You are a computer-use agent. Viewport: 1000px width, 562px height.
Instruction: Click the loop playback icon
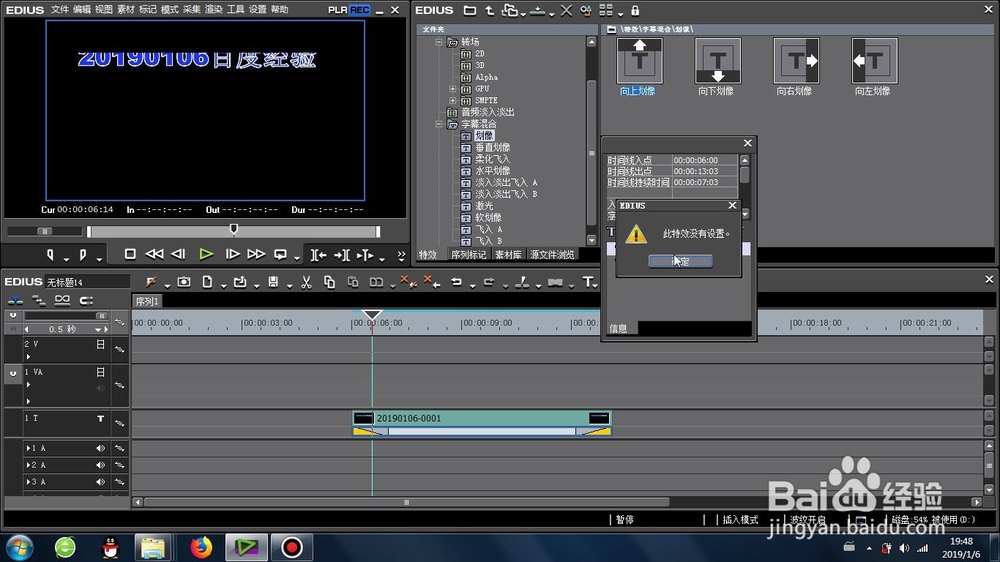[x=280, y=255]
